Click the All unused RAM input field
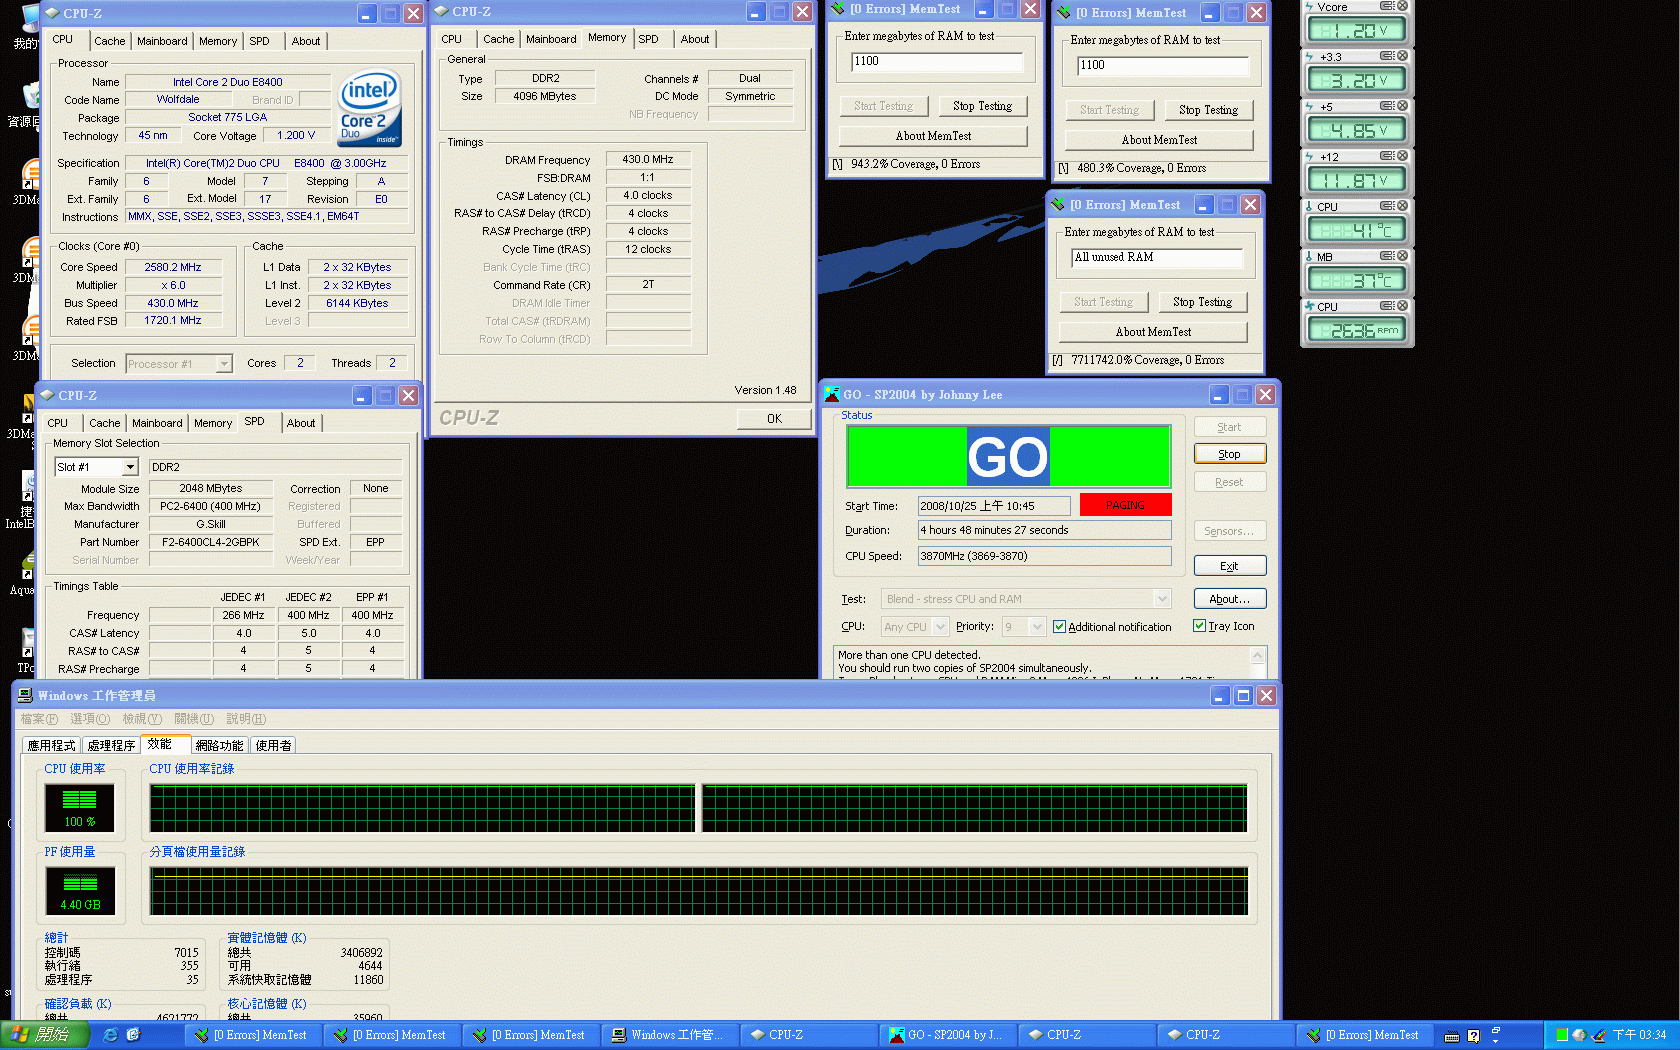1680x1050 pixels. tap(1157, 258)
